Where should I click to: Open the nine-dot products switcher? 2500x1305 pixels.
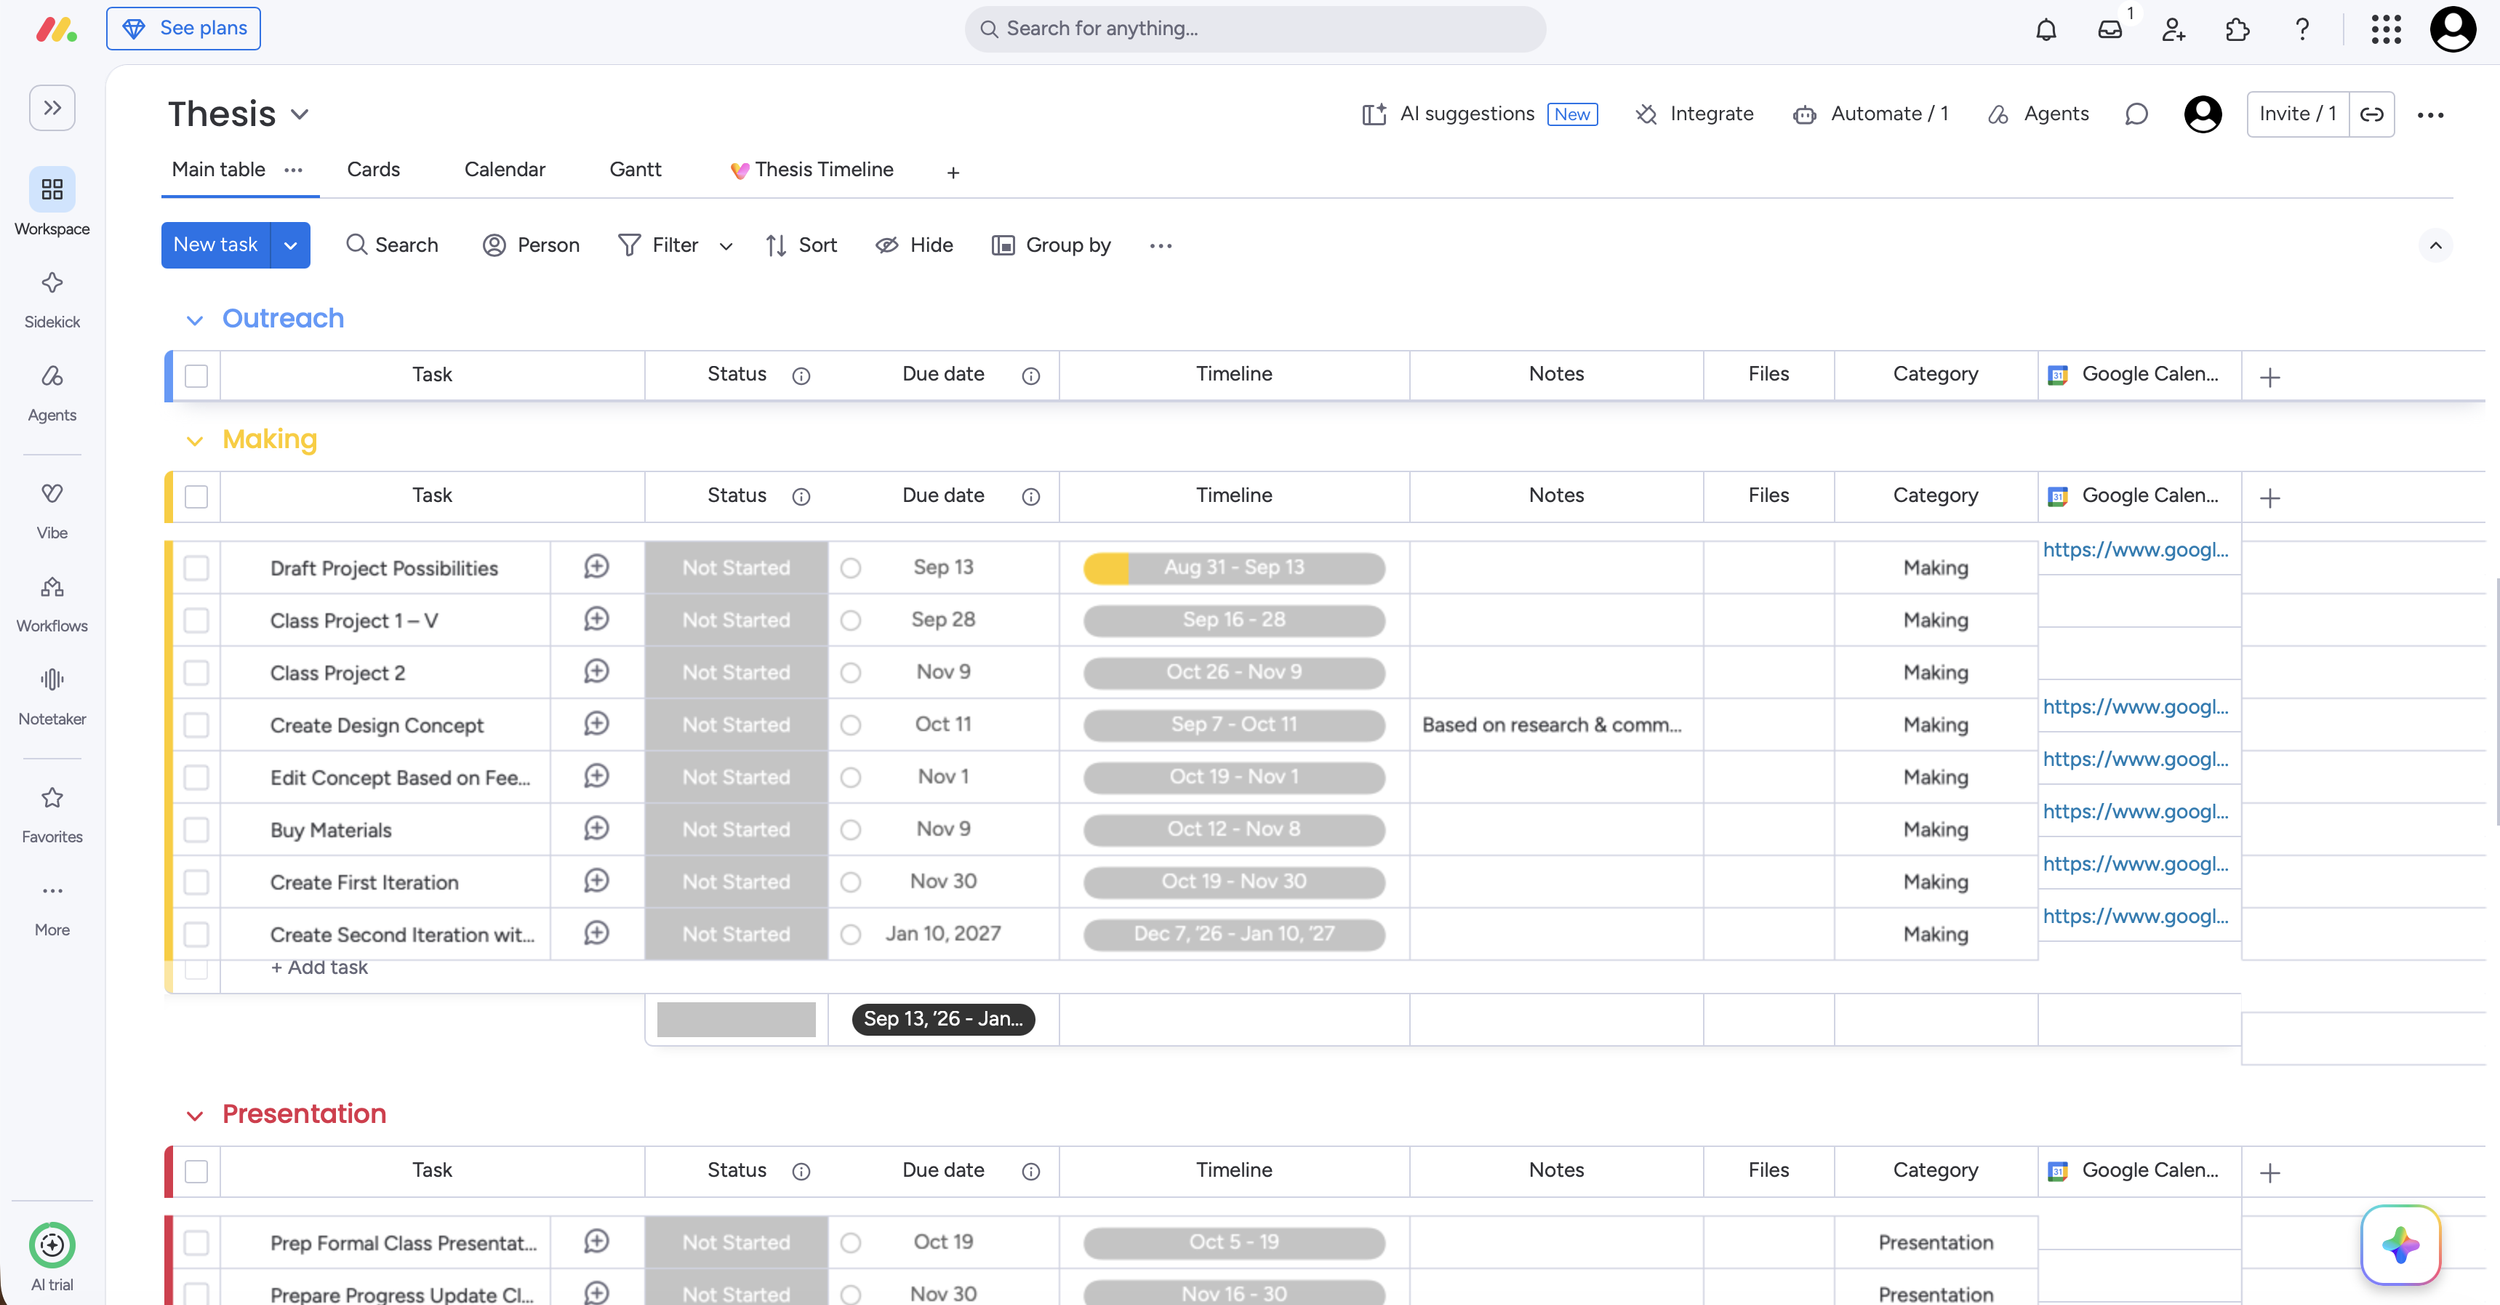2386,29
